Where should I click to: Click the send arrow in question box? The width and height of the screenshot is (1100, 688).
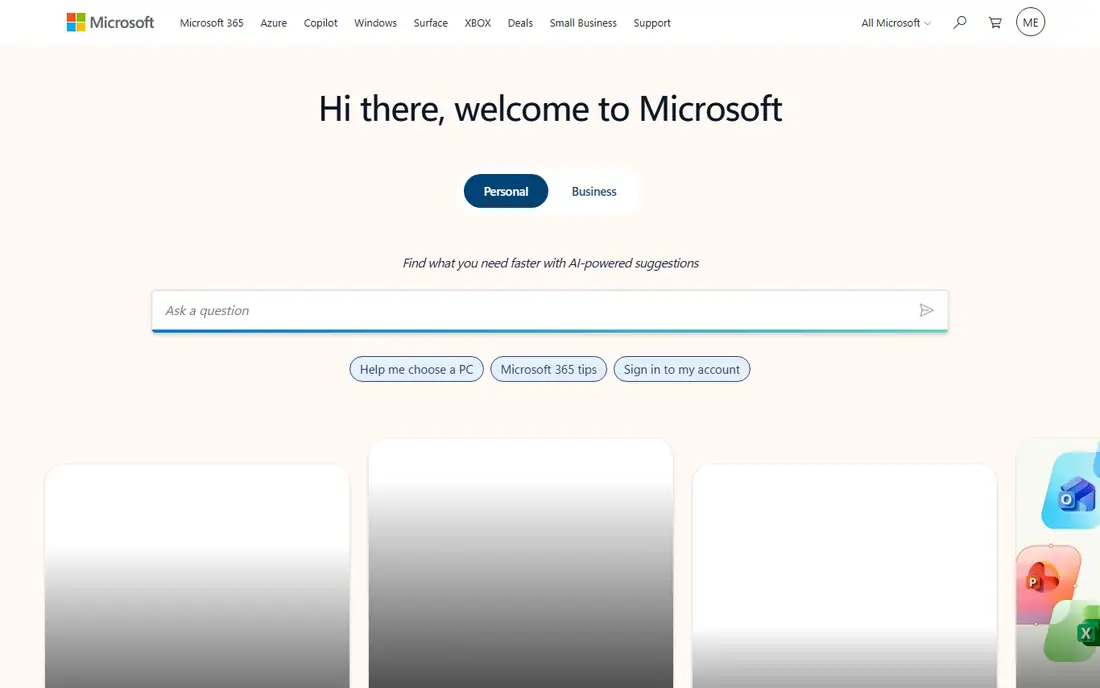pyautogui.click(x=926, y=310)
